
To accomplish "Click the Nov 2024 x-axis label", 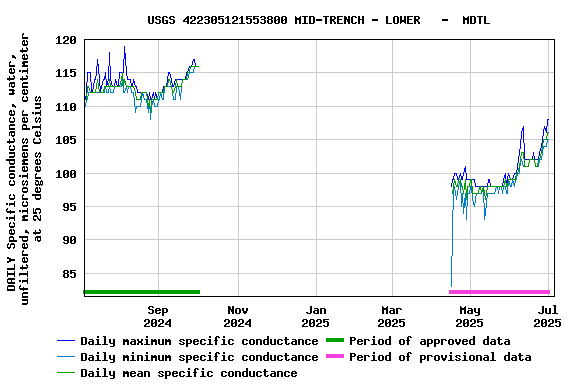I will click(238, 317).
